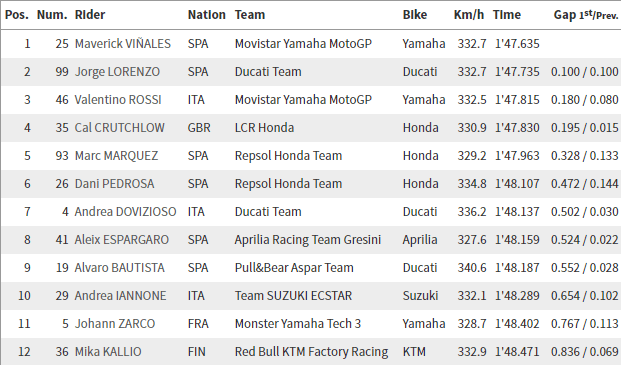Select Aleix ESPARGARO entry
Image resolution: width=622 pixels, height=365 pixels.
(x=122, y=240)
